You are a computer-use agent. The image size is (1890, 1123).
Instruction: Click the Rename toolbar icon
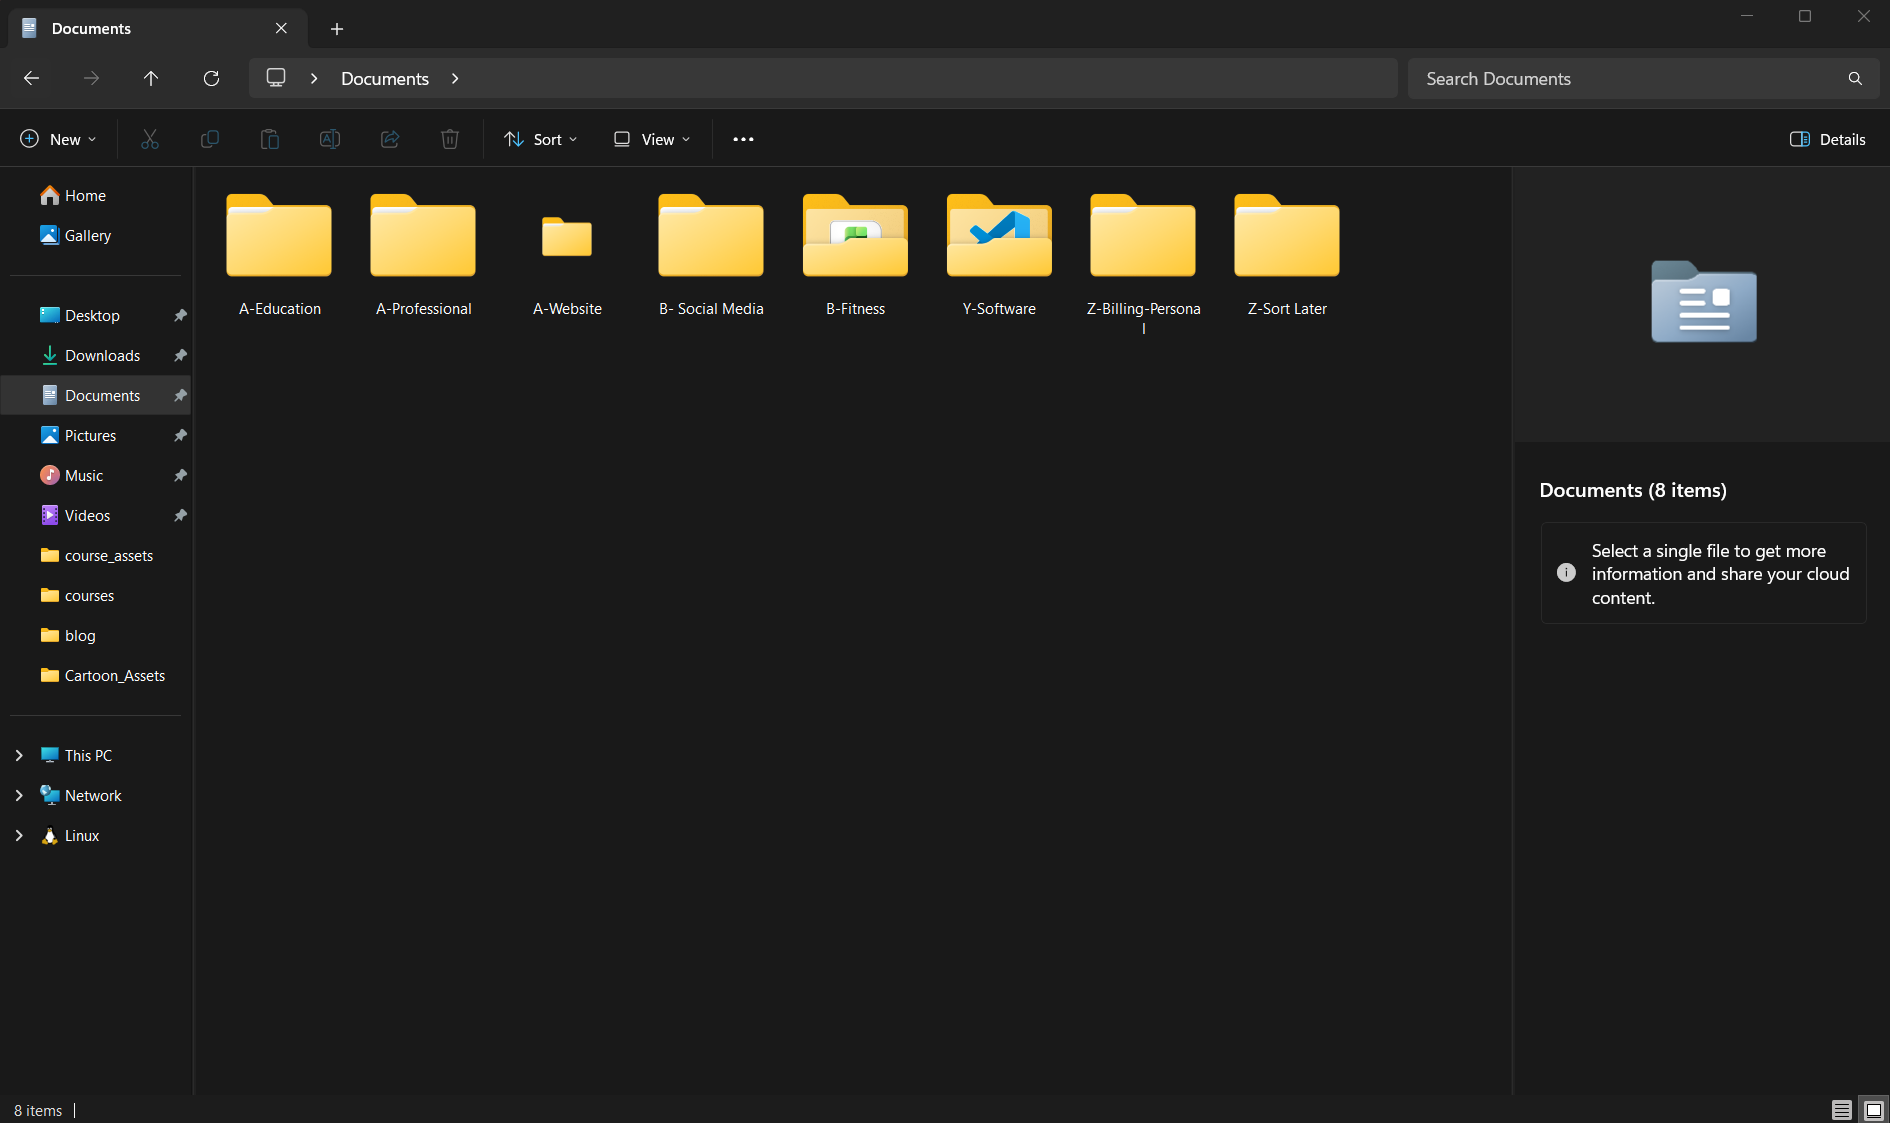[x=330, y=139]
